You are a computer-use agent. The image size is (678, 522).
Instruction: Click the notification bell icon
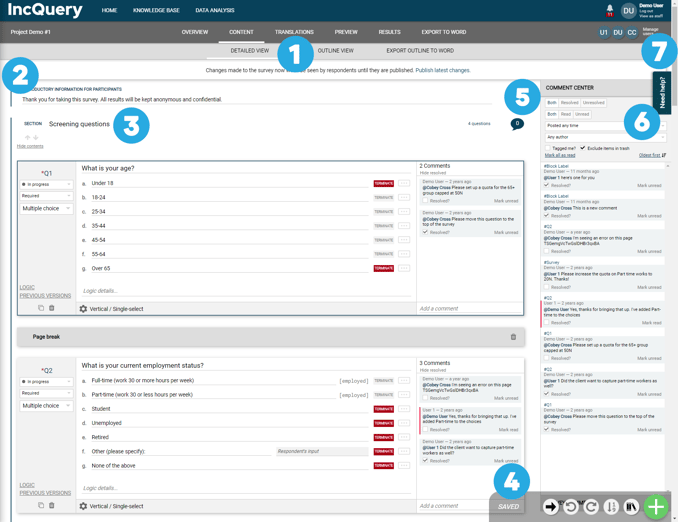coord(610,9)
